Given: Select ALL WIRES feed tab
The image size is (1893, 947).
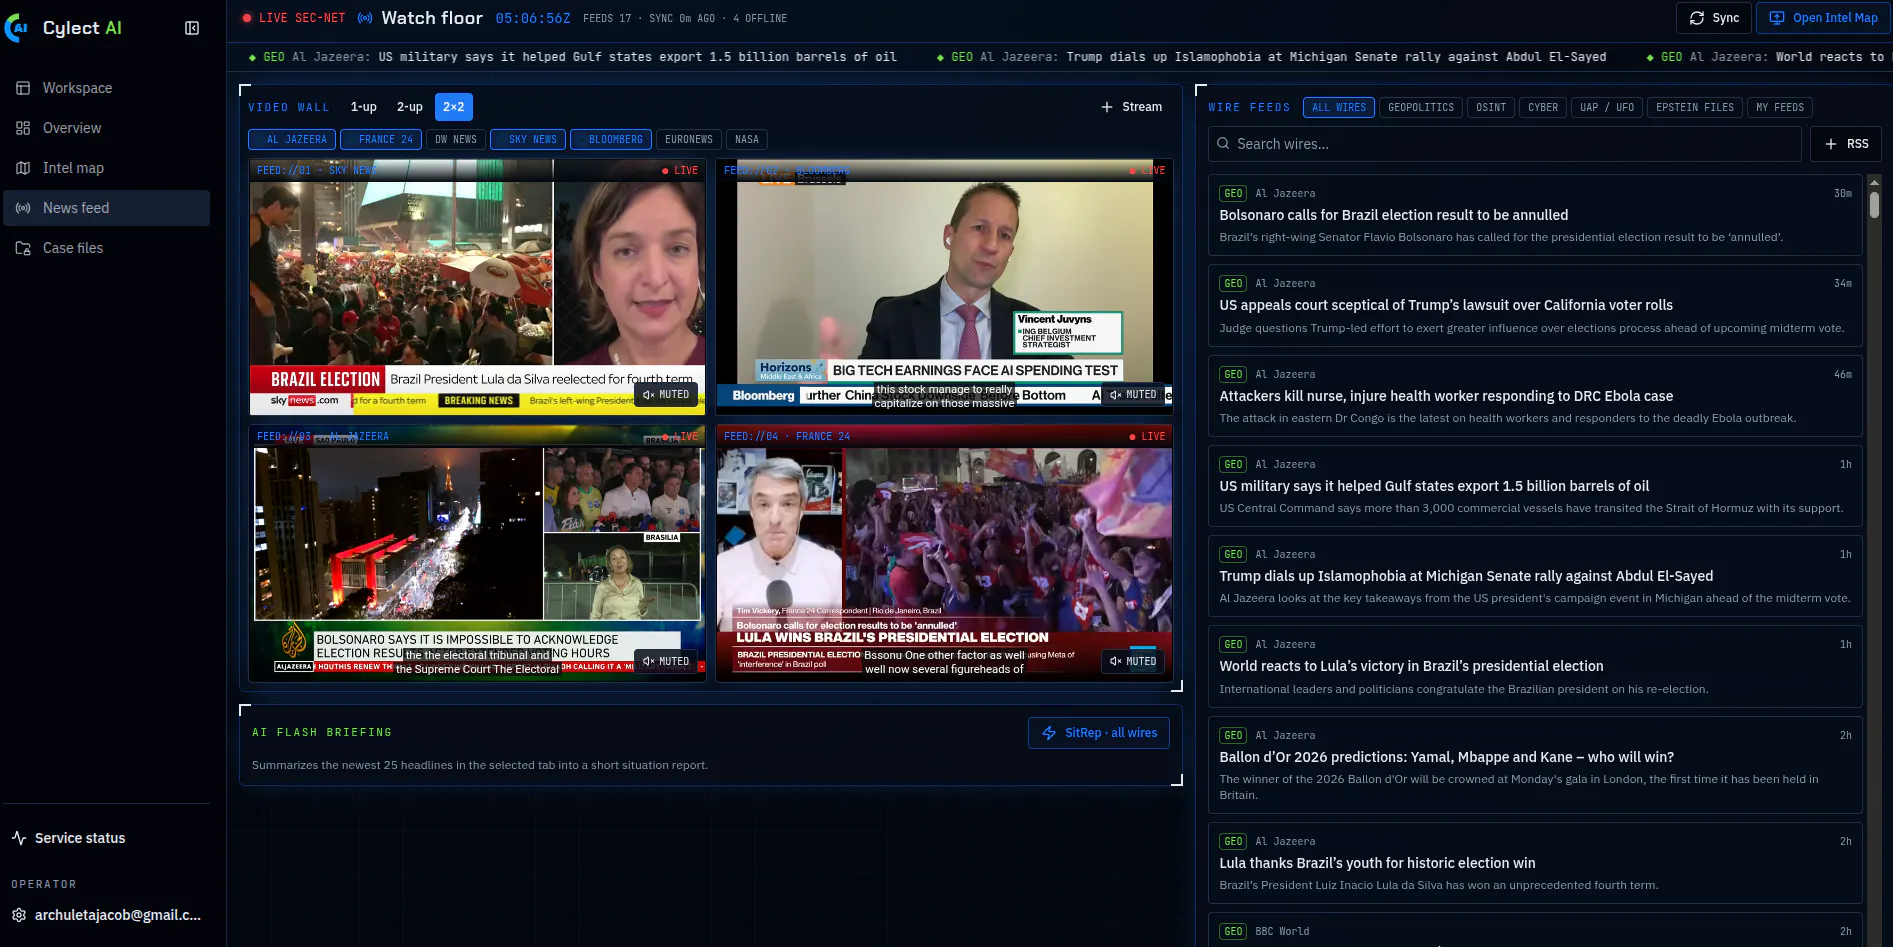Looking at the screenshot, I should [x=1338, y=108].
